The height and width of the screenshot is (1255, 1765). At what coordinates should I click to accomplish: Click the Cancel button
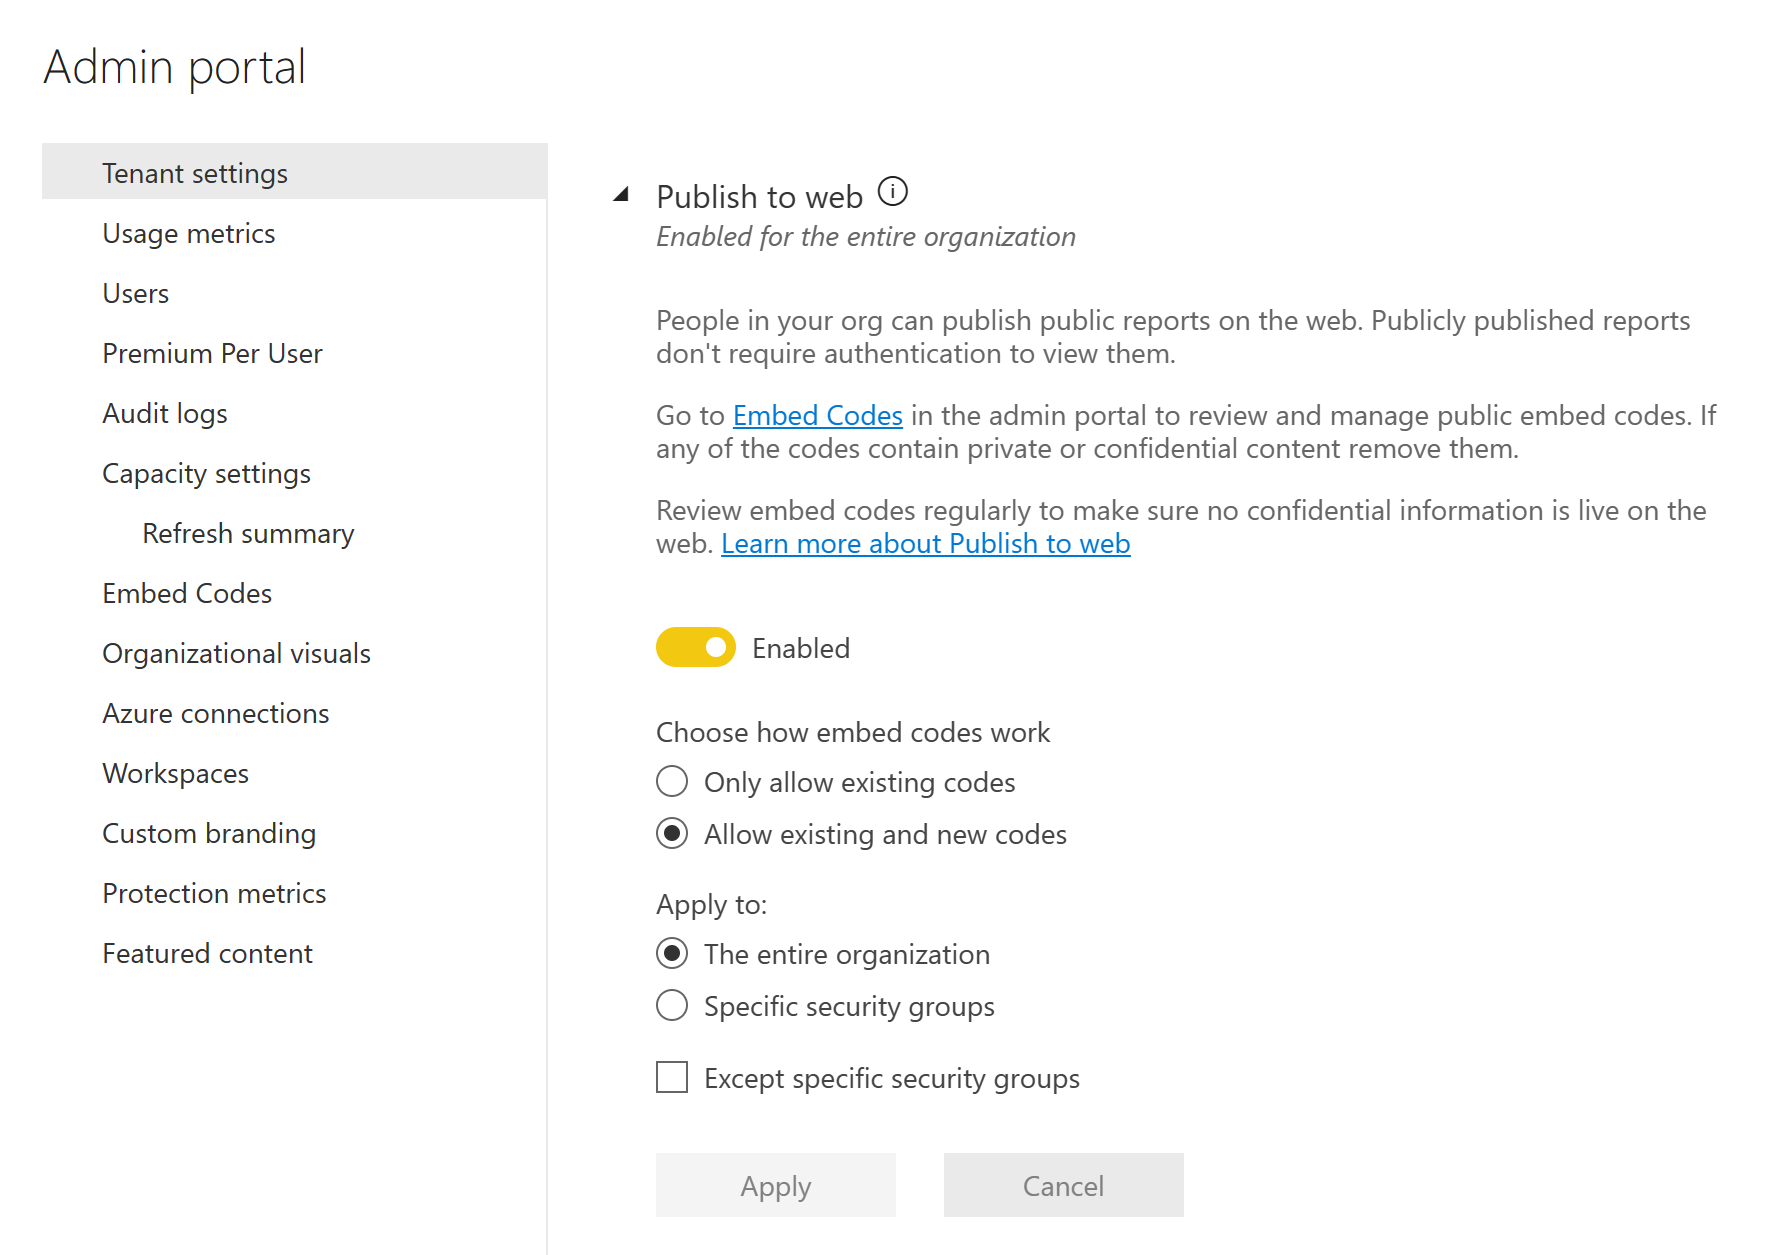point(1064,1185)
